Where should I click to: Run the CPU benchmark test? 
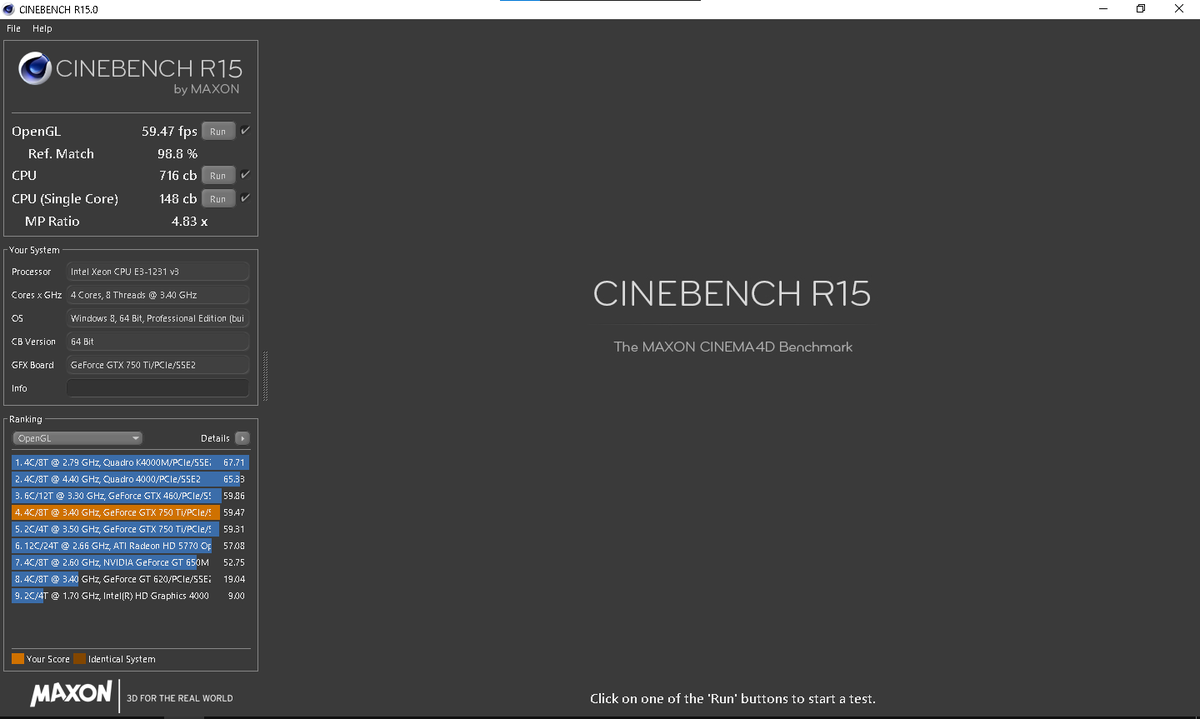pyautogui.click(x=218, y=175)
